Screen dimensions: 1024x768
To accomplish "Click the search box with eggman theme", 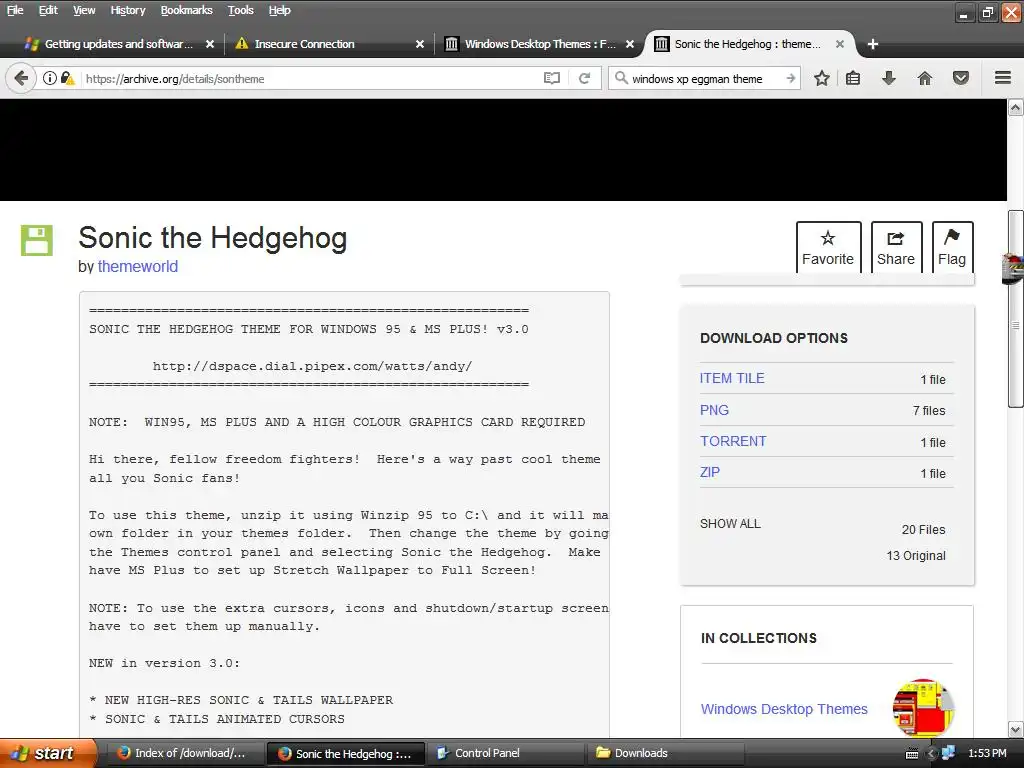I will pos(705,78).
